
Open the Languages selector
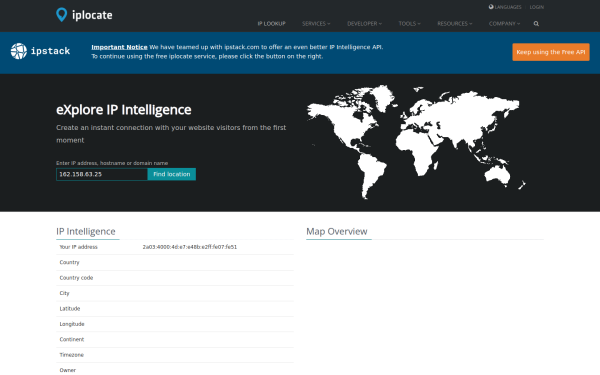tap(505, 7)
